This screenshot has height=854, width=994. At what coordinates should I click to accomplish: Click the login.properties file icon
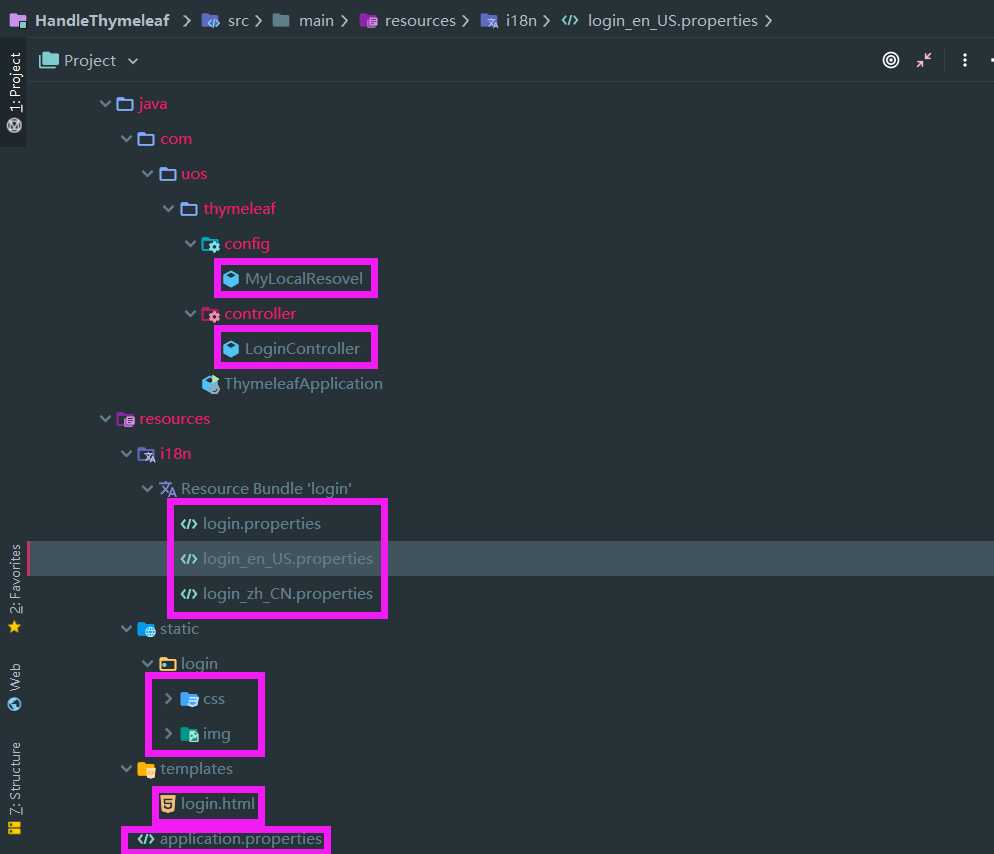point(189,524)
